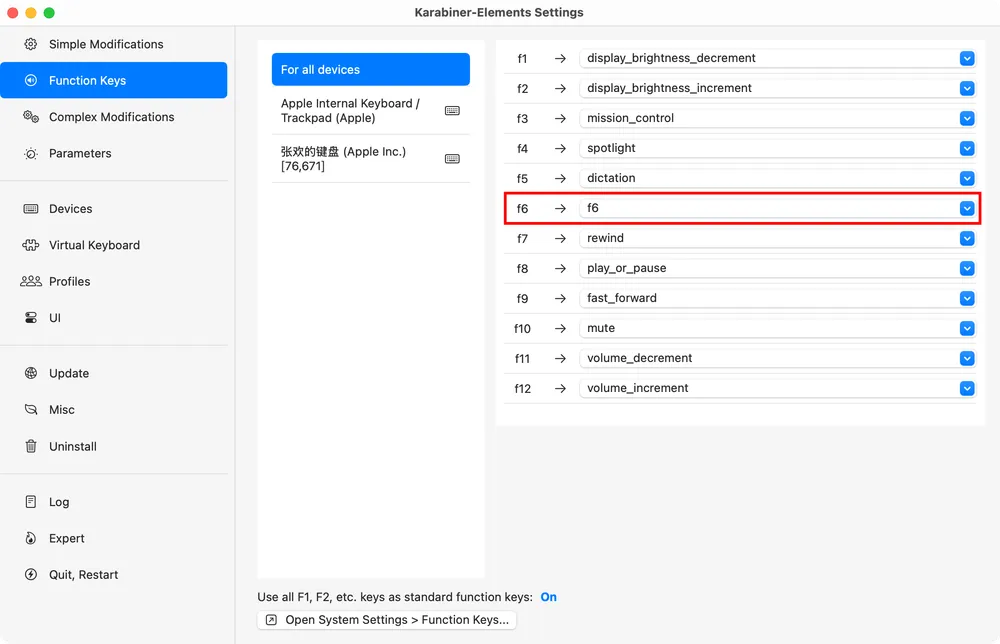Click the Complex Modifications gears icon

click(x=31, y=117)
